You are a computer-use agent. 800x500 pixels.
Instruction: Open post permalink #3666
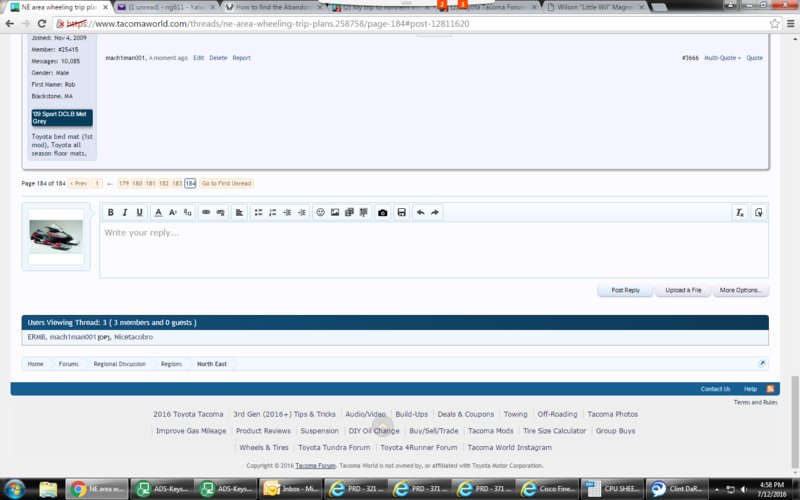tap(690, 58)
